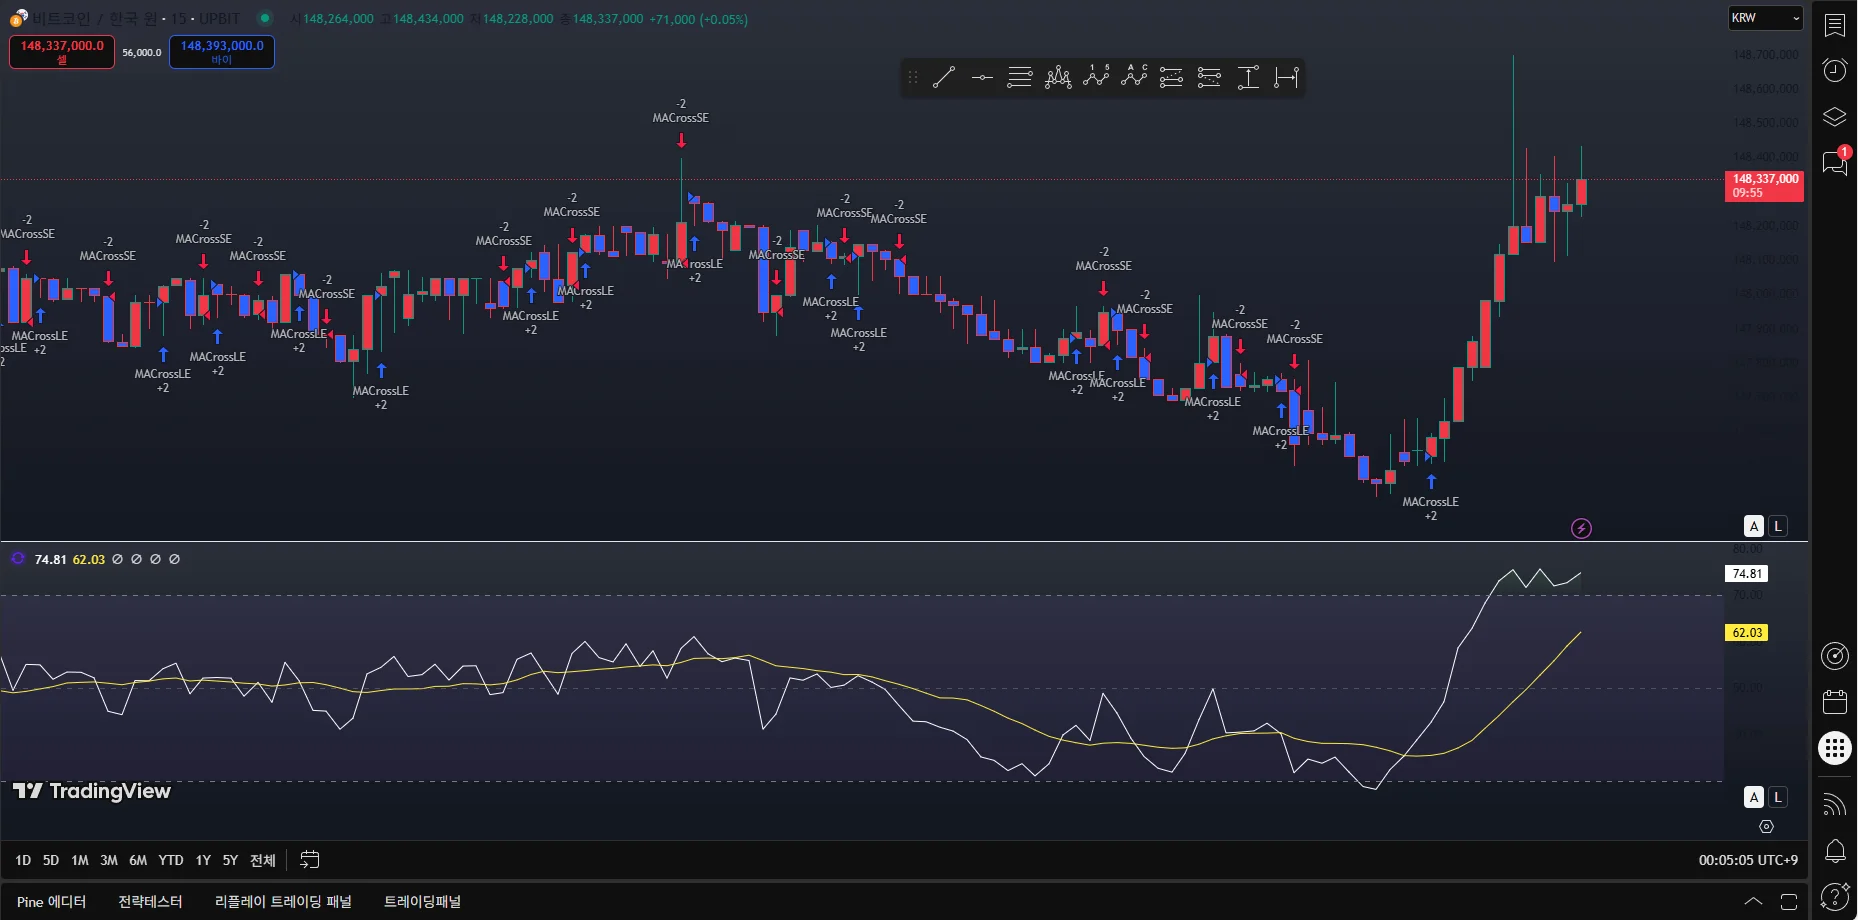Click the RSI legend value 74.81

point(50,559)
